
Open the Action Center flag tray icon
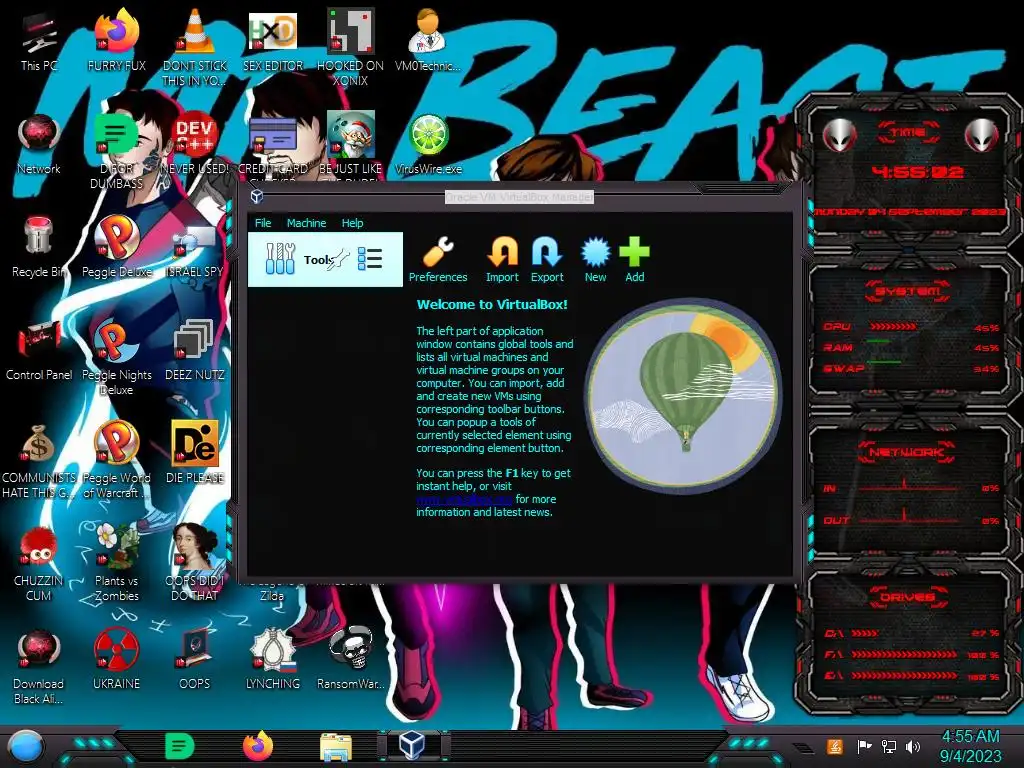[864, 746]
